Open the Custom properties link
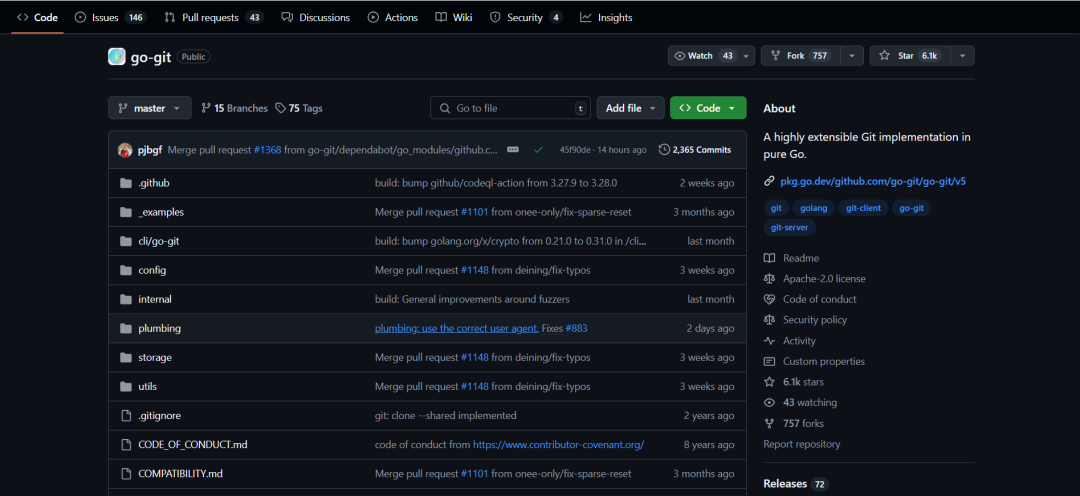The height and width of the screenshot is (496, 1080). click(814, 361)
